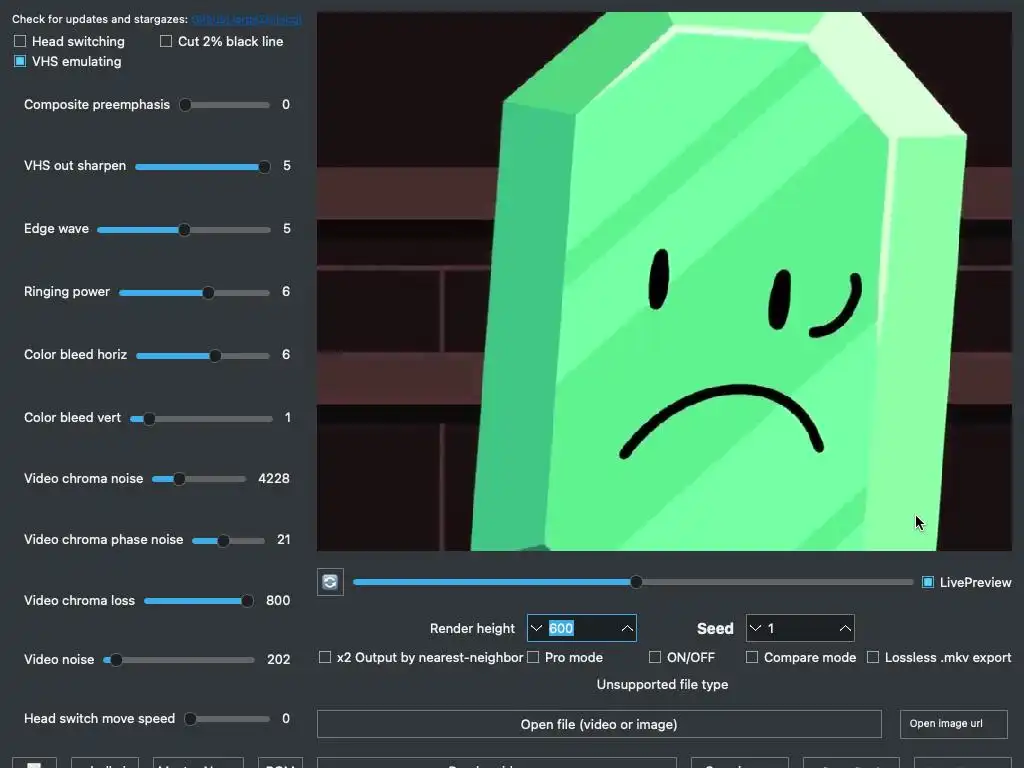Click the refresh preview icon button
Viewport: 1024px width, 768px height.
pyautogui.click(x=330, y=582)
